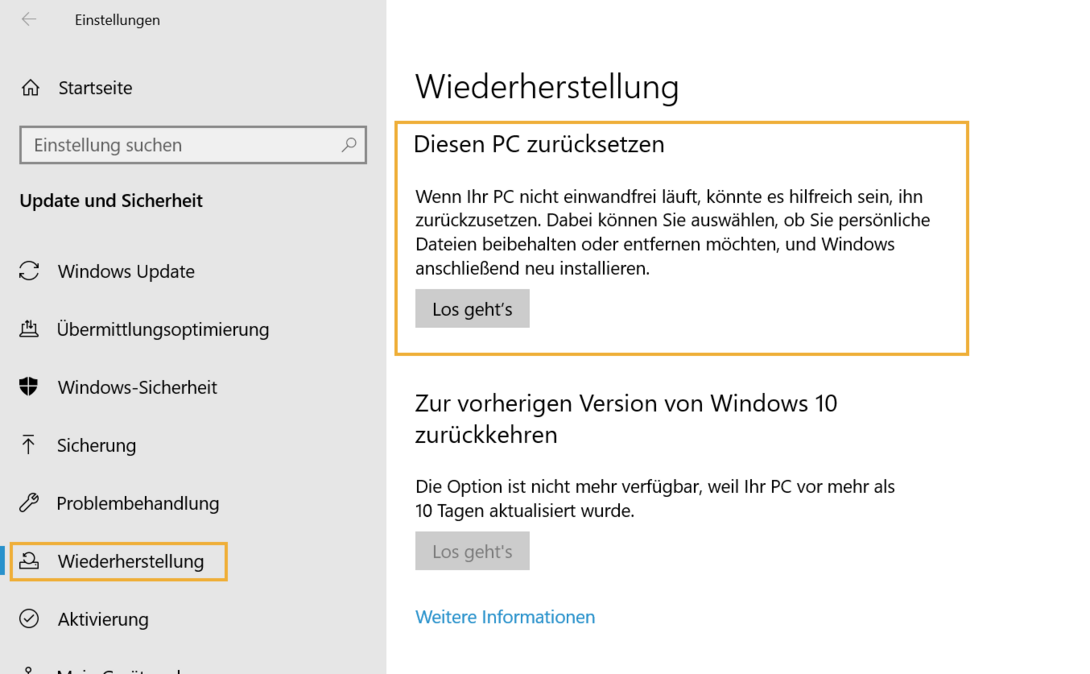Go to the 'Windows-Sicherheit' text label
The height and width of the screenshot is (674, 1090).
(137, 387)
